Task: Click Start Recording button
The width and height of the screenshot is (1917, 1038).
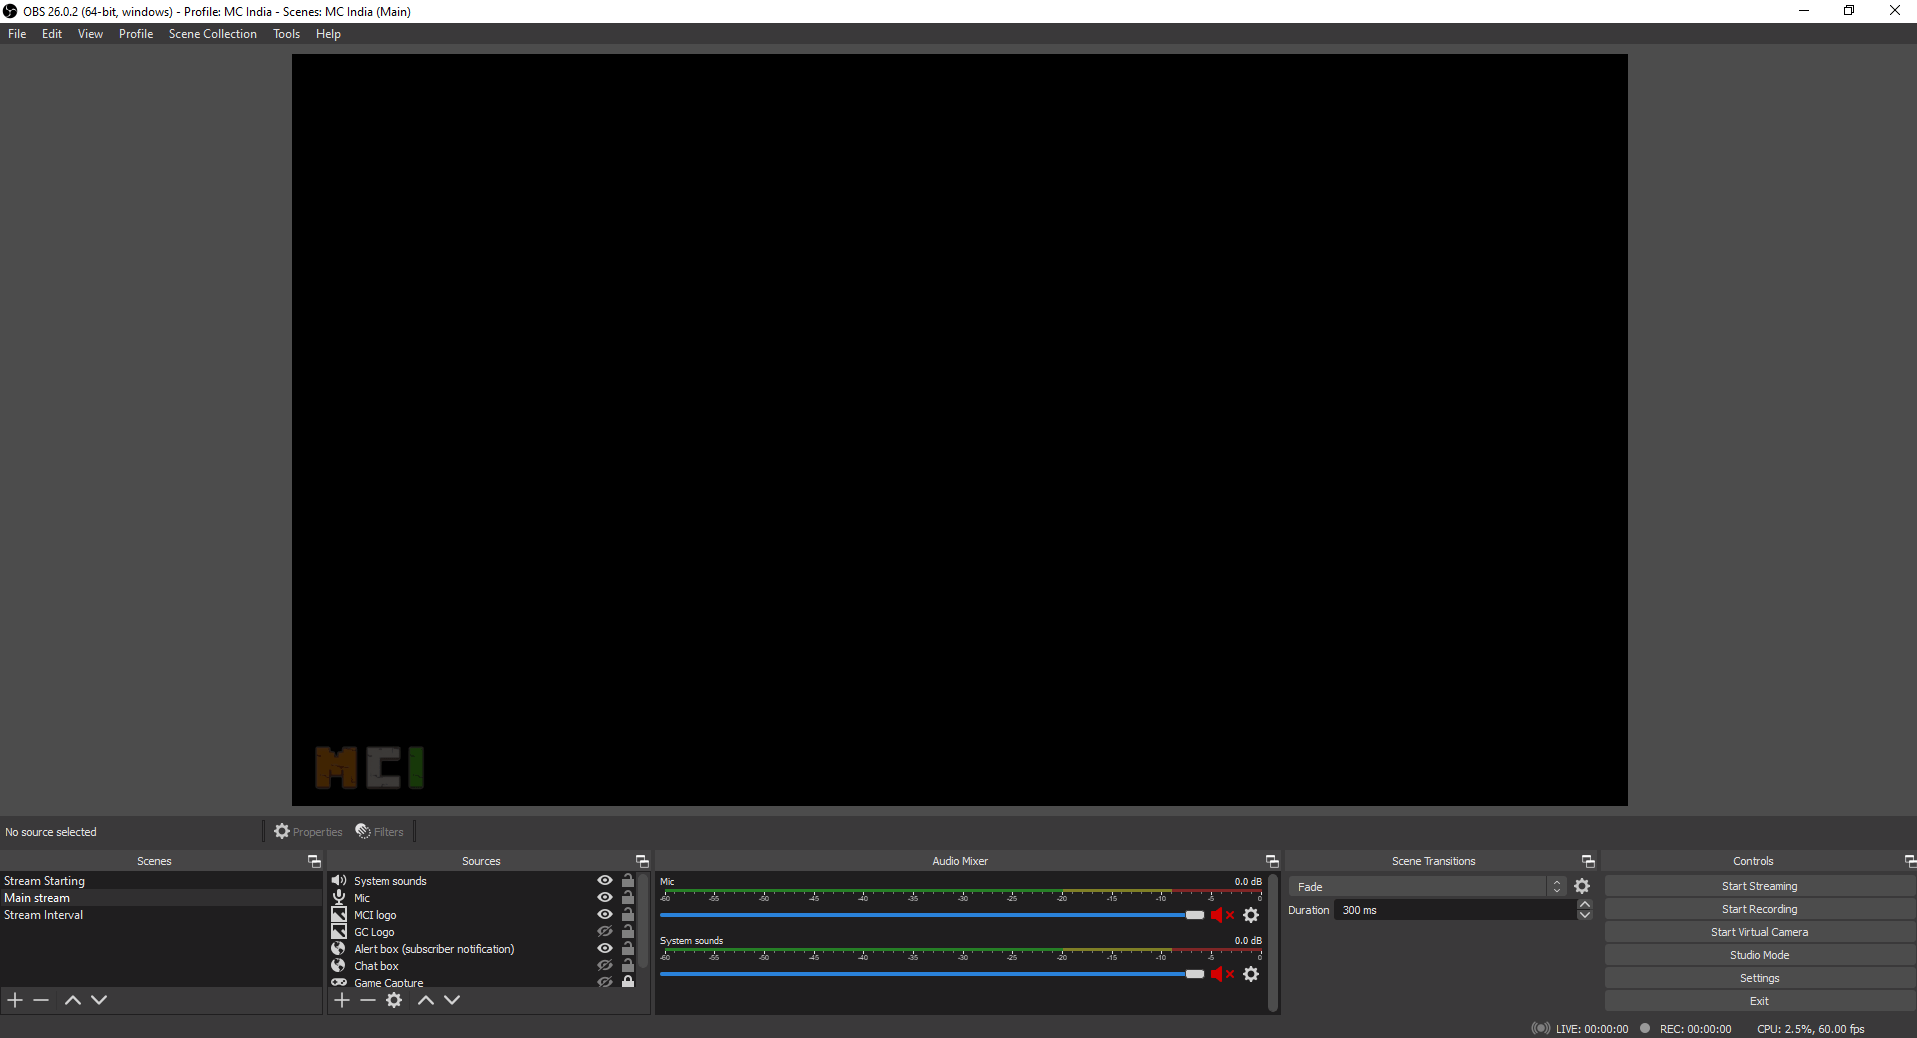Action: [x=1759, y=909]
